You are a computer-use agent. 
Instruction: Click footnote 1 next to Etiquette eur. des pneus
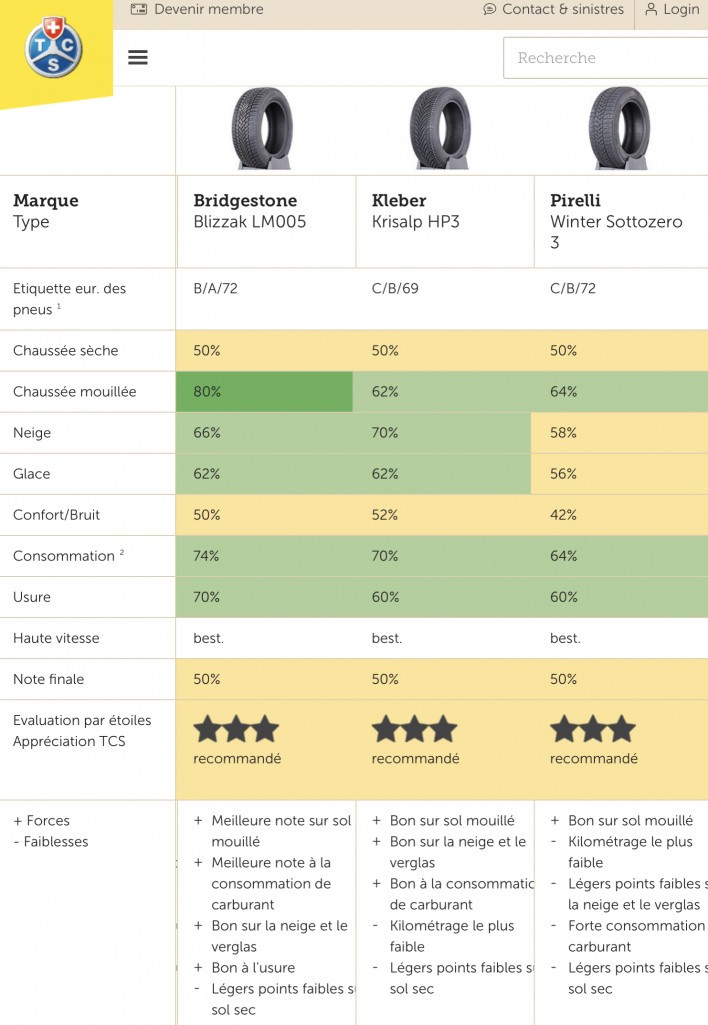(x=59, y=306)
